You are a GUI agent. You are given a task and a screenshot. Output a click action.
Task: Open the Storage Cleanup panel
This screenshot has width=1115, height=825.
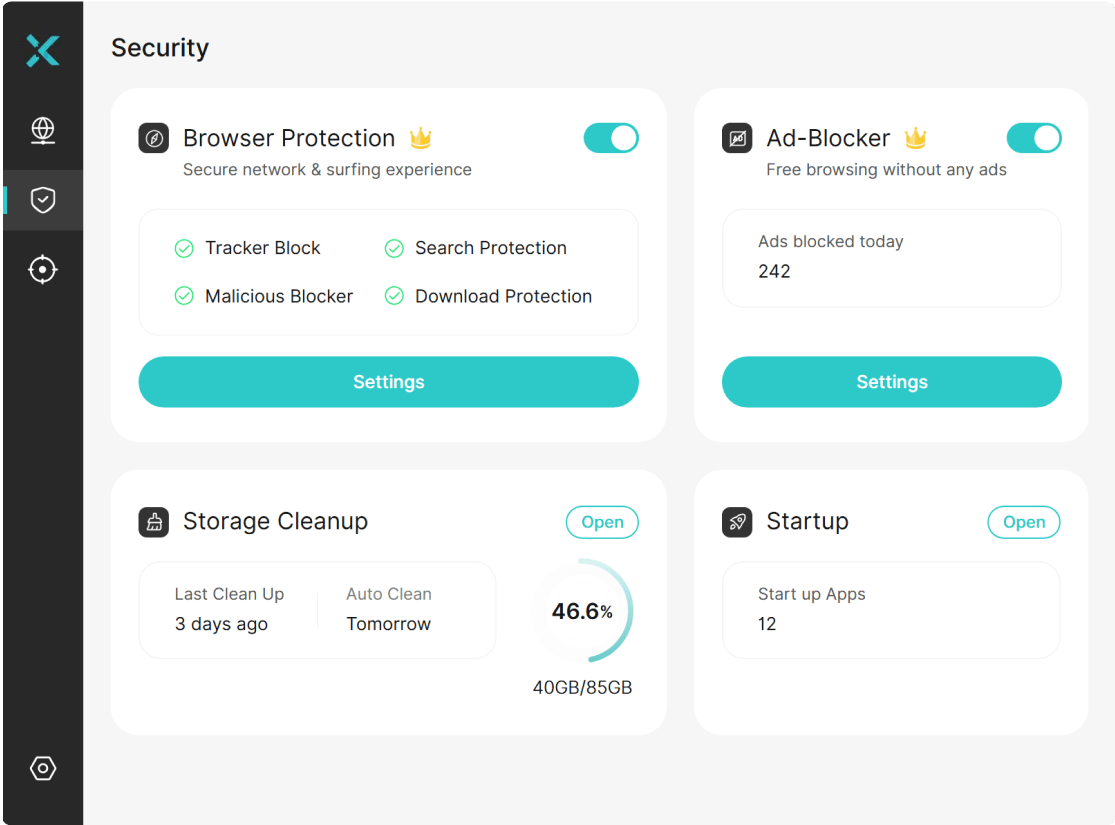click(x=602, y=522)
